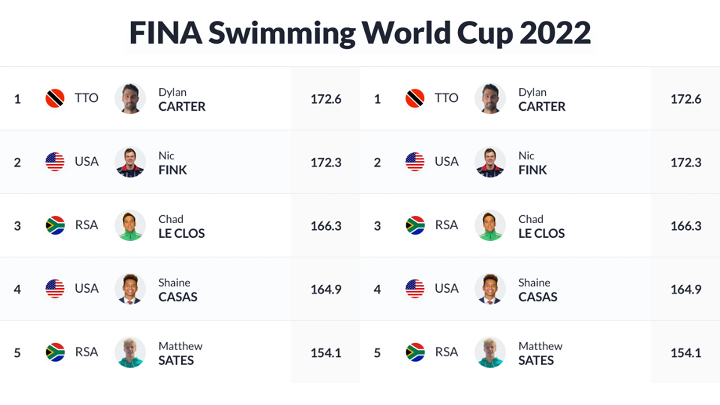Click the name Nic FINK in left table

click(x=173, y=163)
